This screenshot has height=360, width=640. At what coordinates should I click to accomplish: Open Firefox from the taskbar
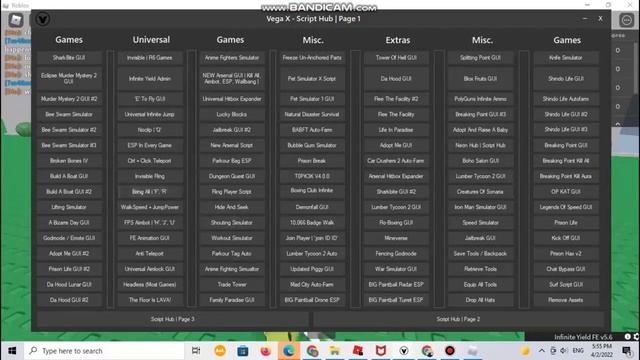[x=266, y=351]
